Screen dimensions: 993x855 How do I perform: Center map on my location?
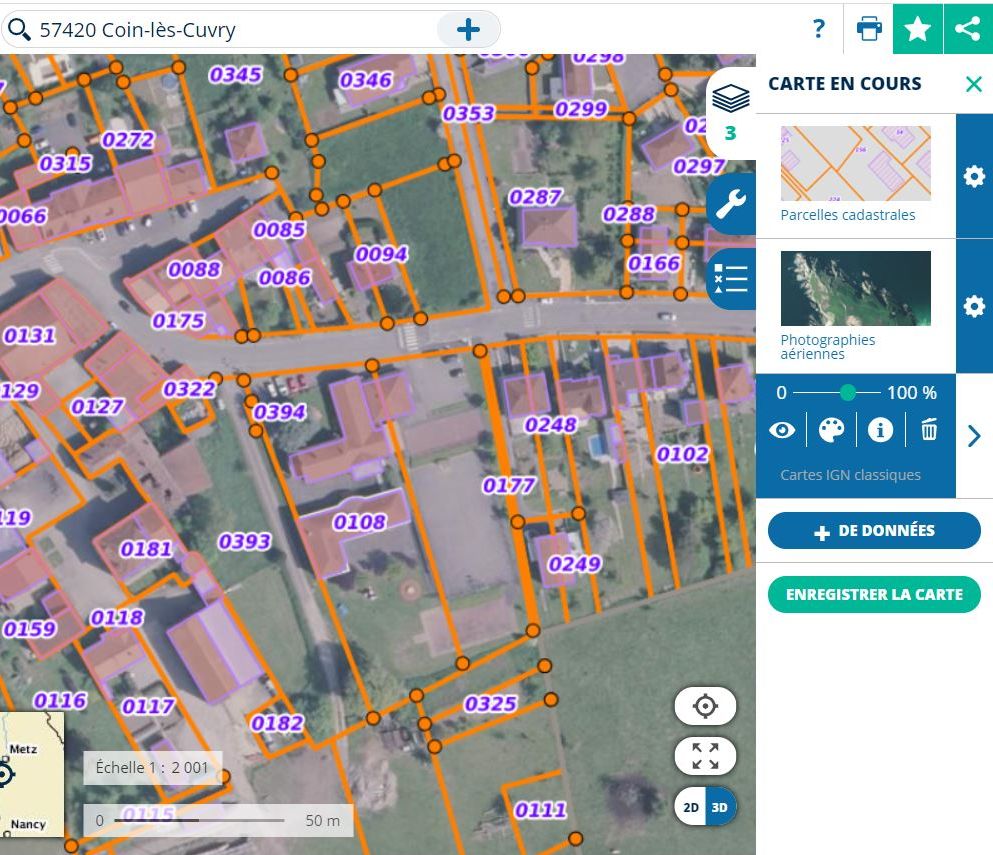[x=705, y=706]
